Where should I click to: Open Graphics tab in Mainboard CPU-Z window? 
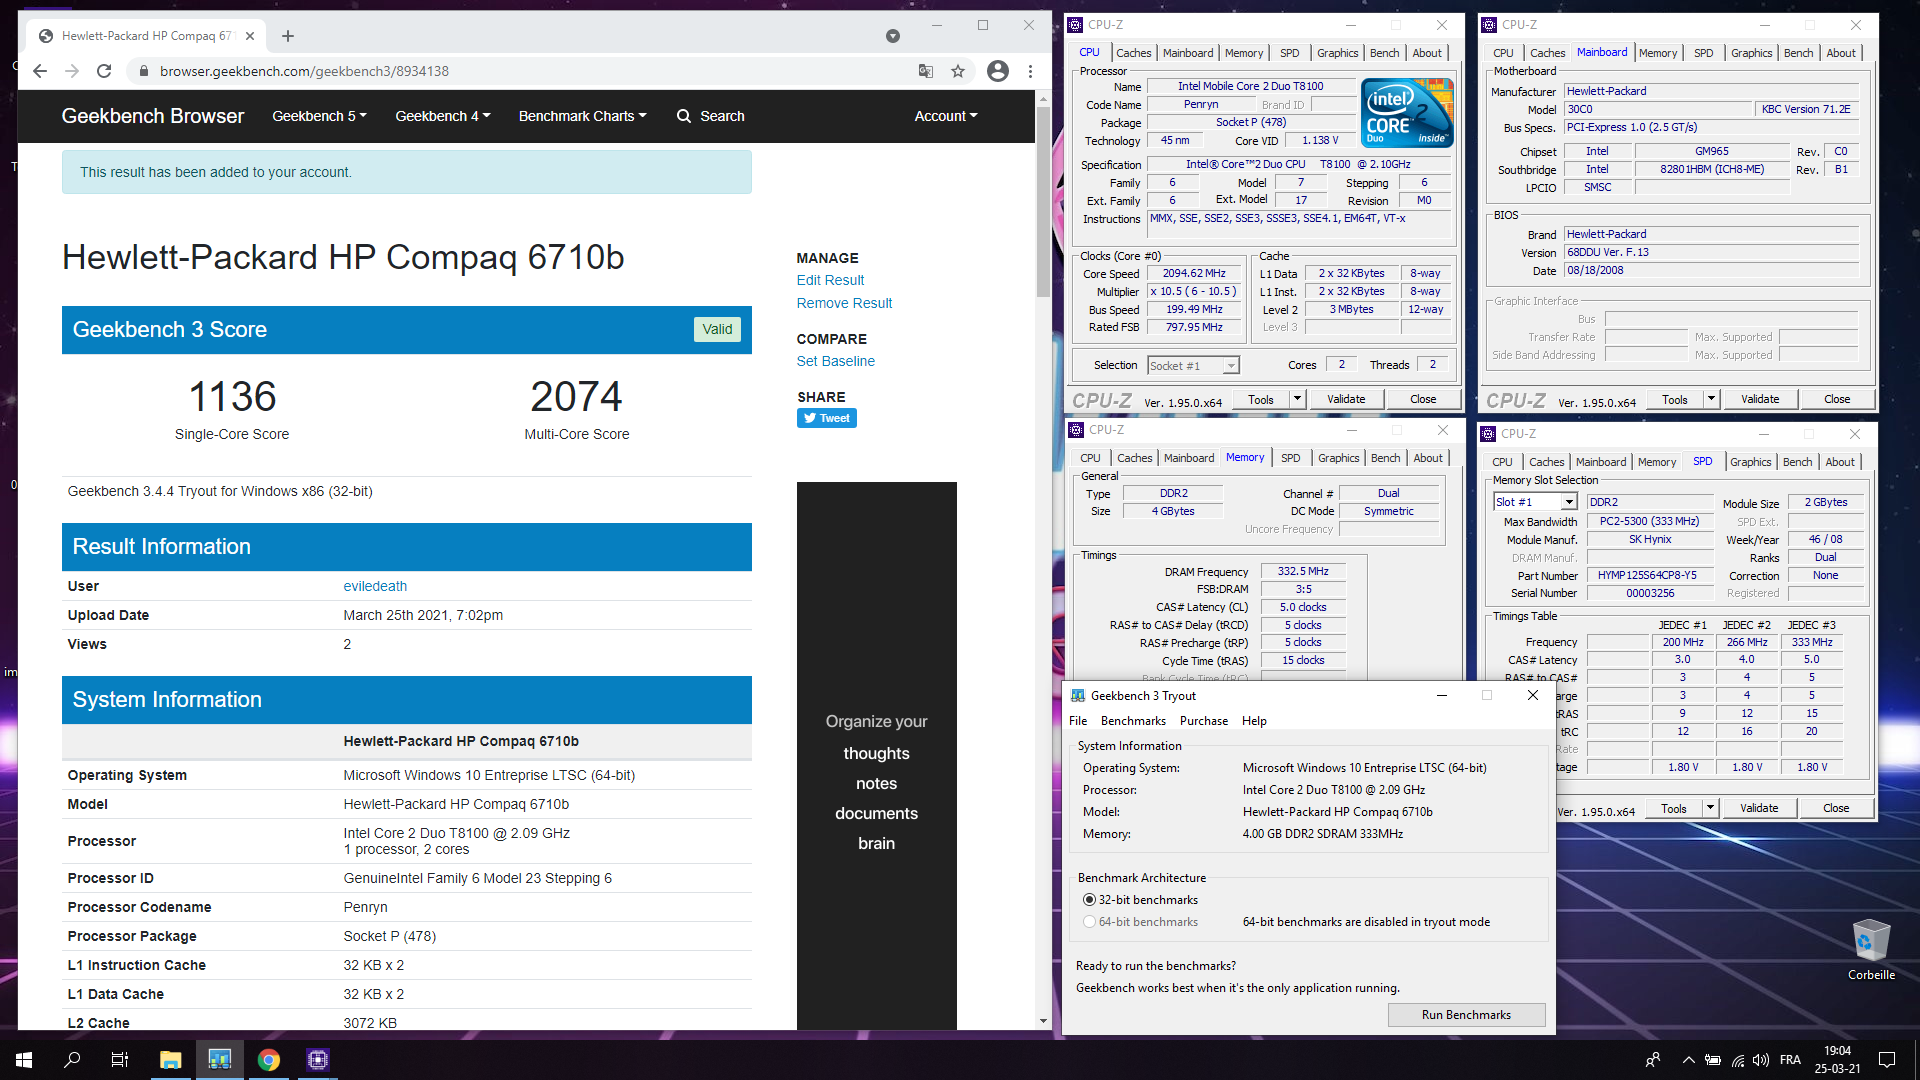1751,53
